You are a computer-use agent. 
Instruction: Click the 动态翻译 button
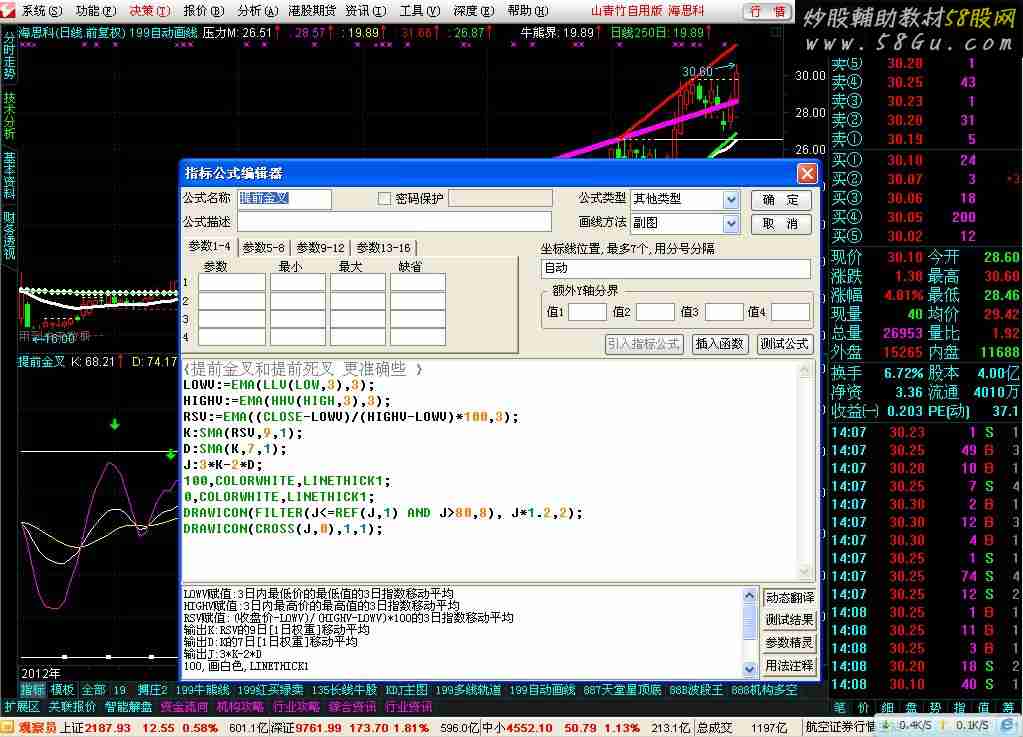click(x=789, y=597)
